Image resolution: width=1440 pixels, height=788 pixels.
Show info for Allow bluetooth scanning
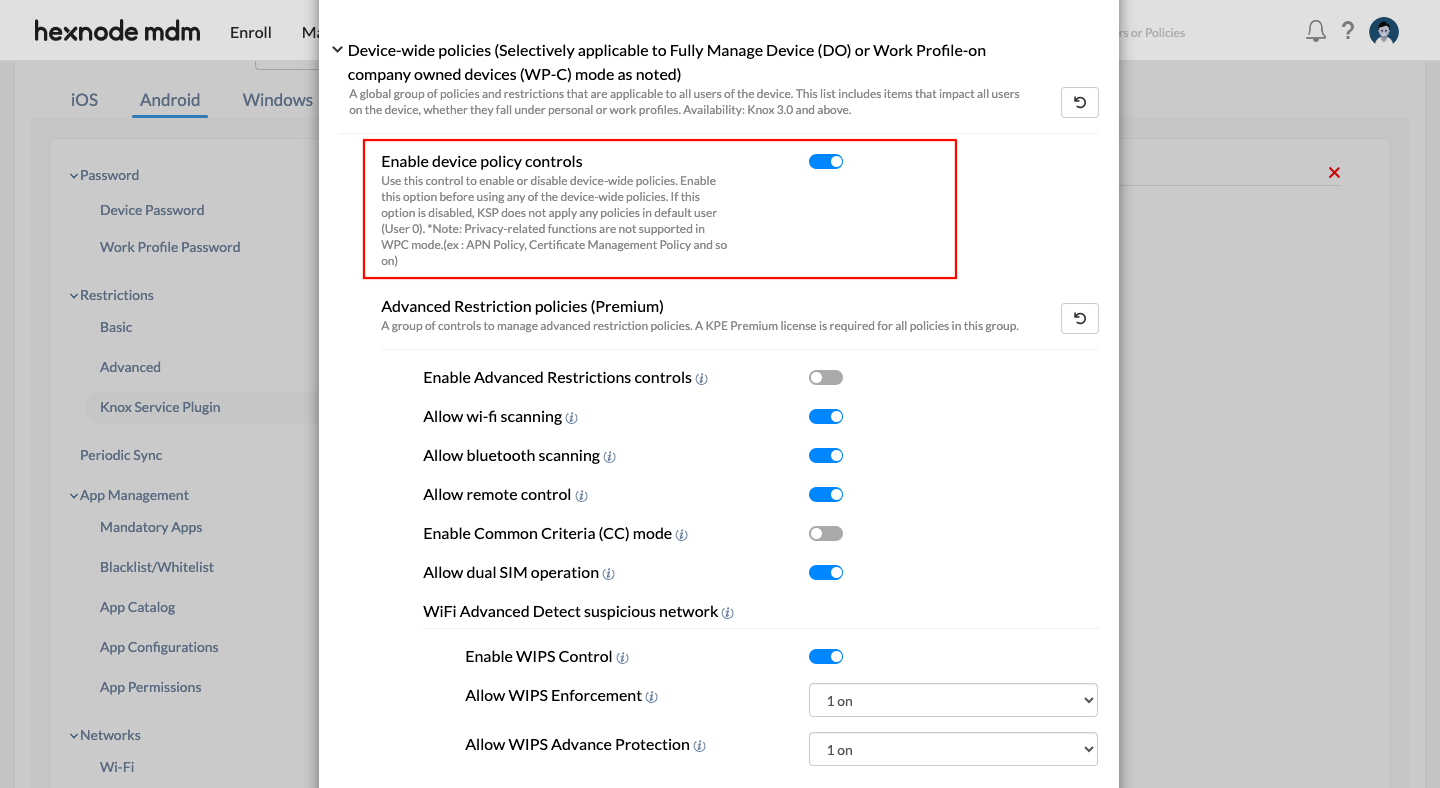(x=610, y=457)
